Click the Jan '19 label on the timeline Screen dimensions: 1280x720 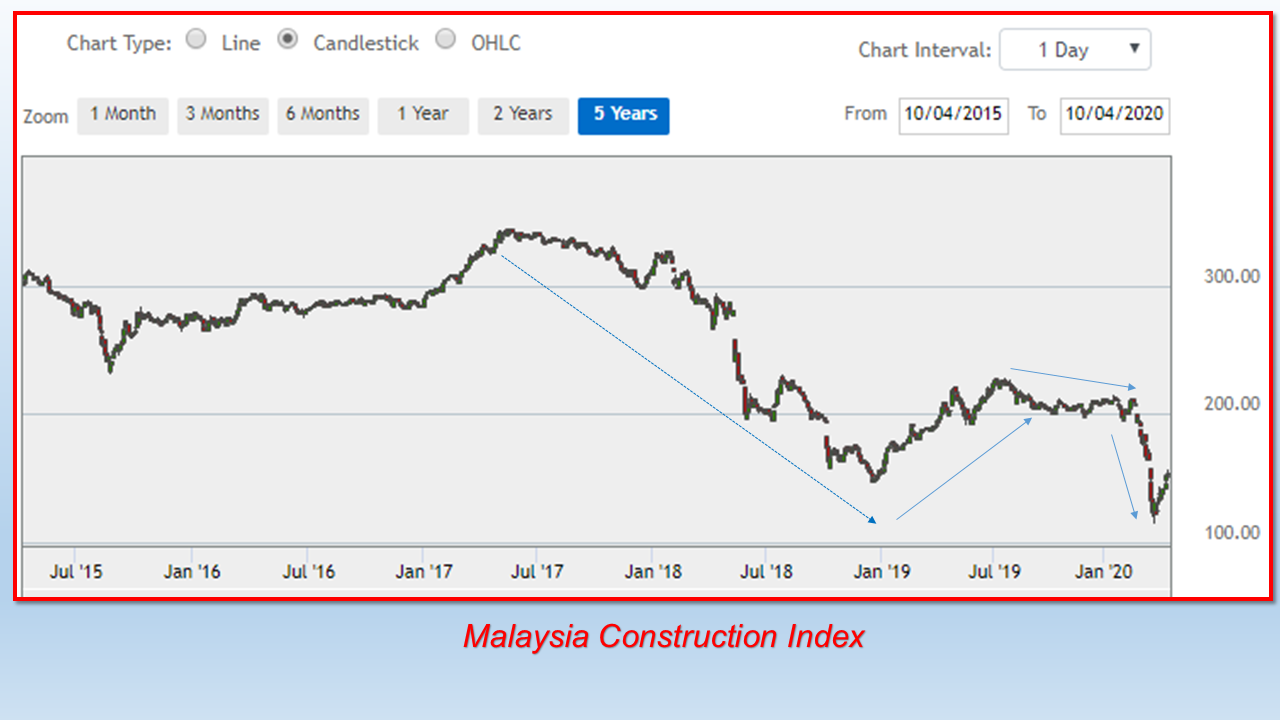coord(884,571)
